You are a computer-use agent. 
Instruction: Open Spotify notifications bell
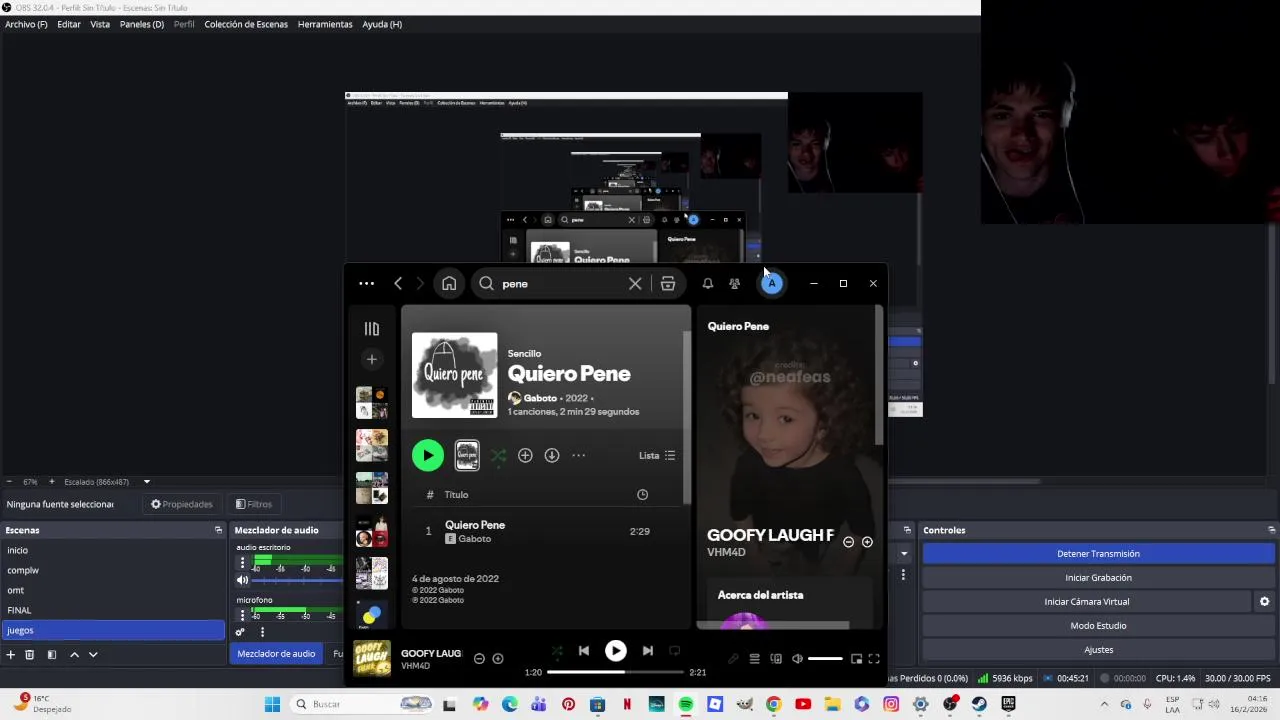(707, 284)
